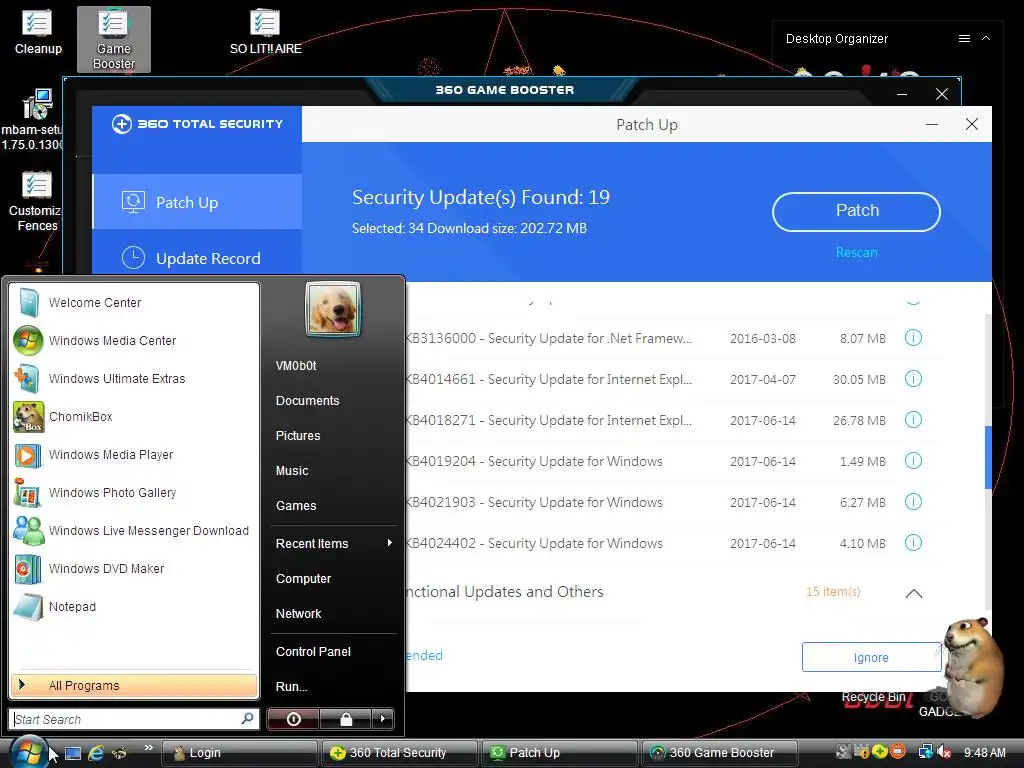
Task: Expand Recent Items submenu
Action: pos(333,543)
